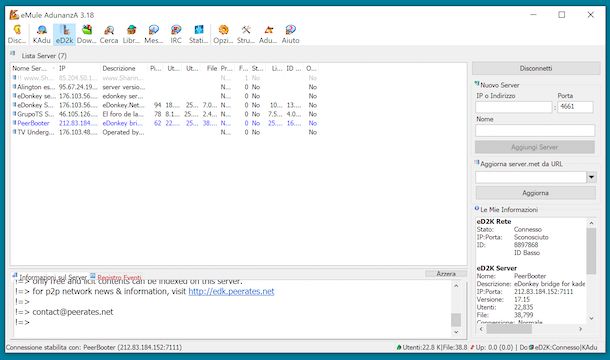610x360 pixels.
Task: Sort by File column header
Action: pyautogui.click(x=211, y=68)
